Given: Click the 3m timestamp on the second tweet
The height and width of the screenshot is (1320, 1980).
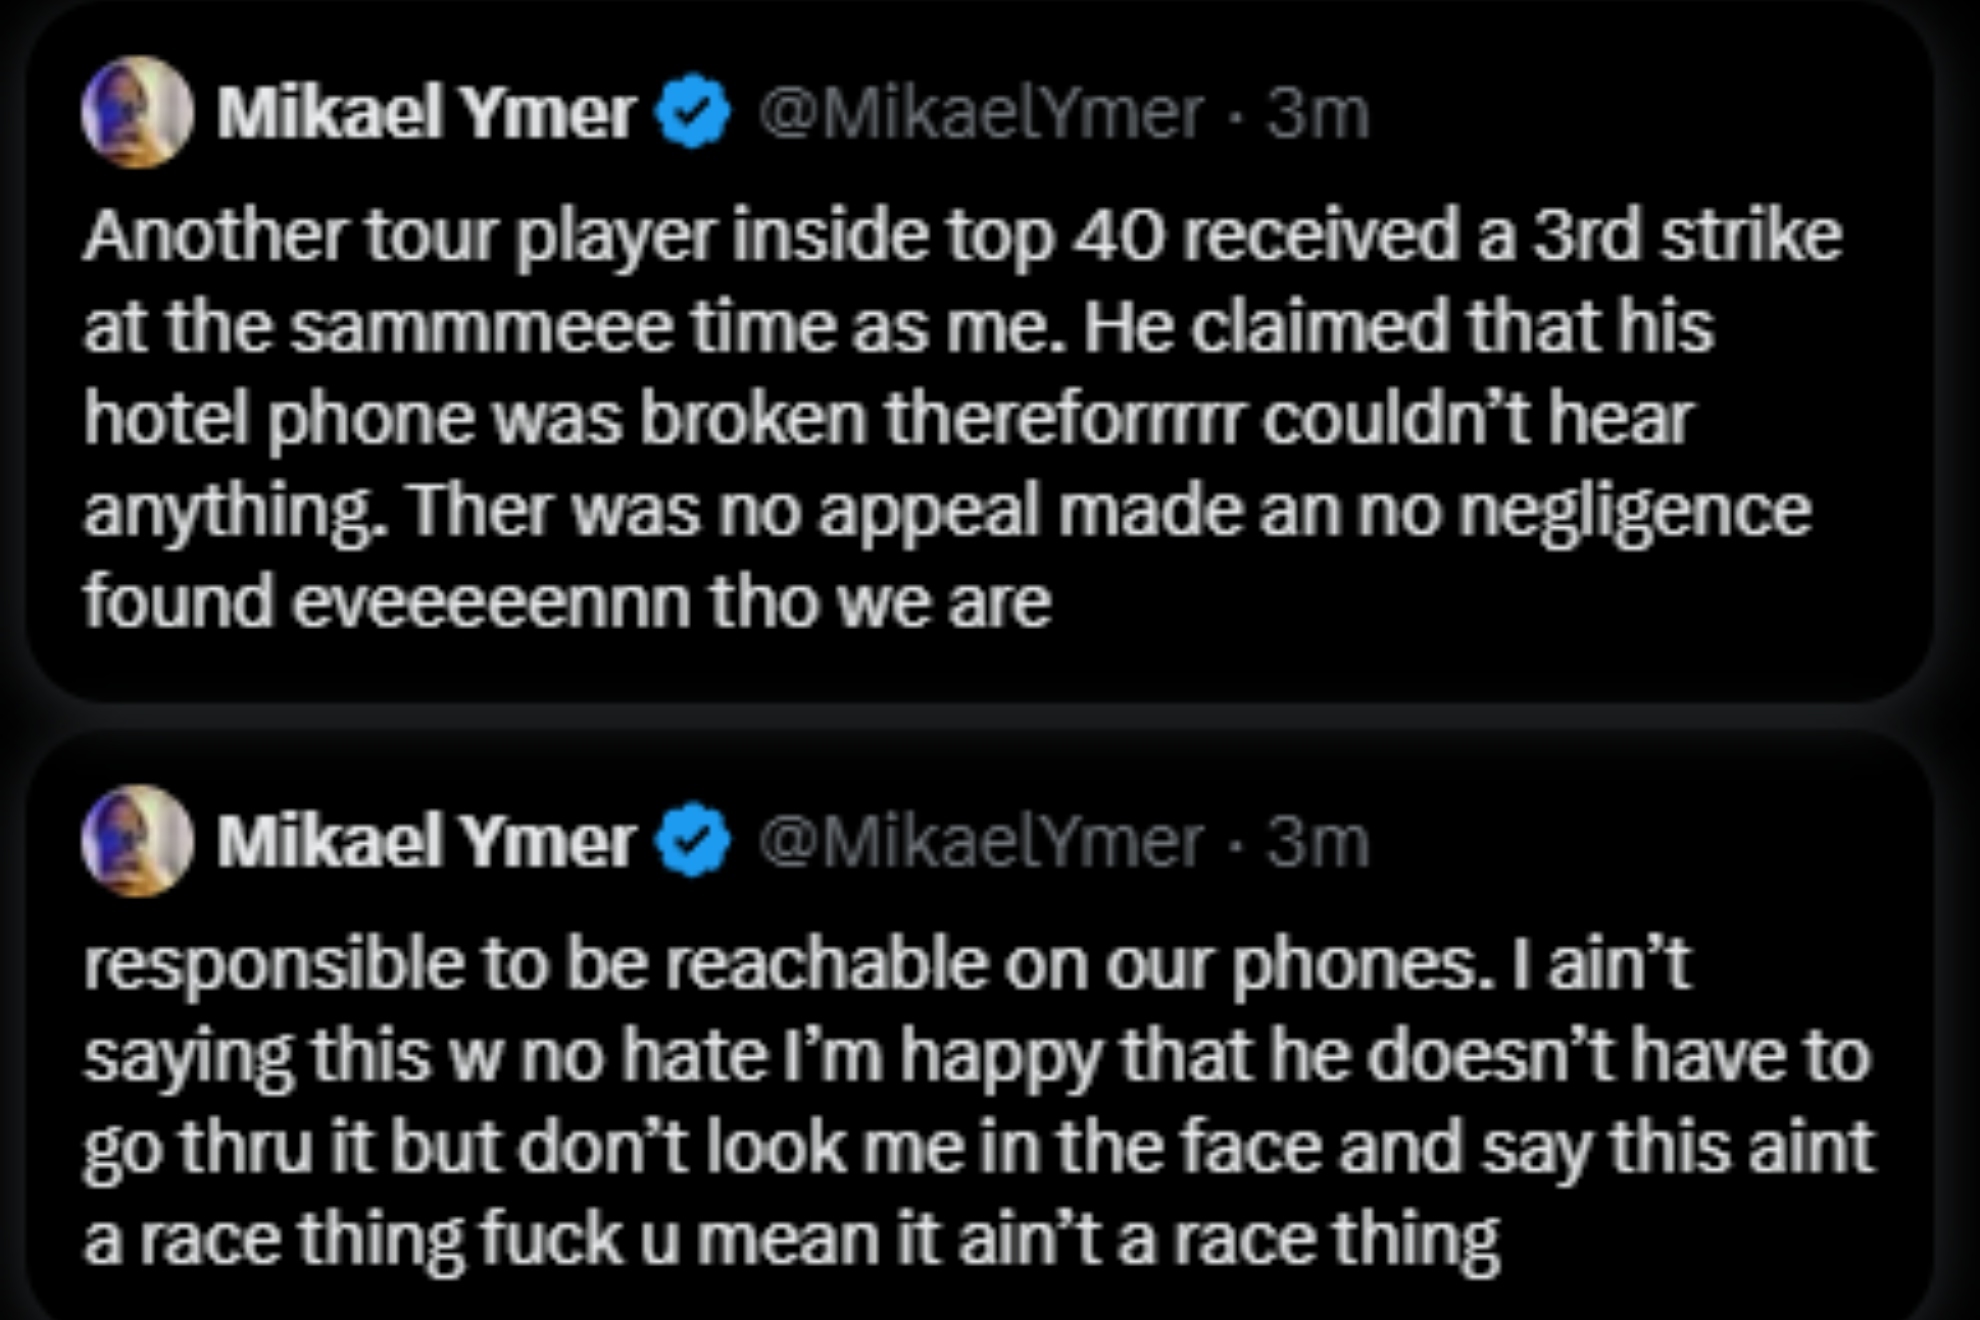Looking at the screenshot, I should (x=1317, y=843).
